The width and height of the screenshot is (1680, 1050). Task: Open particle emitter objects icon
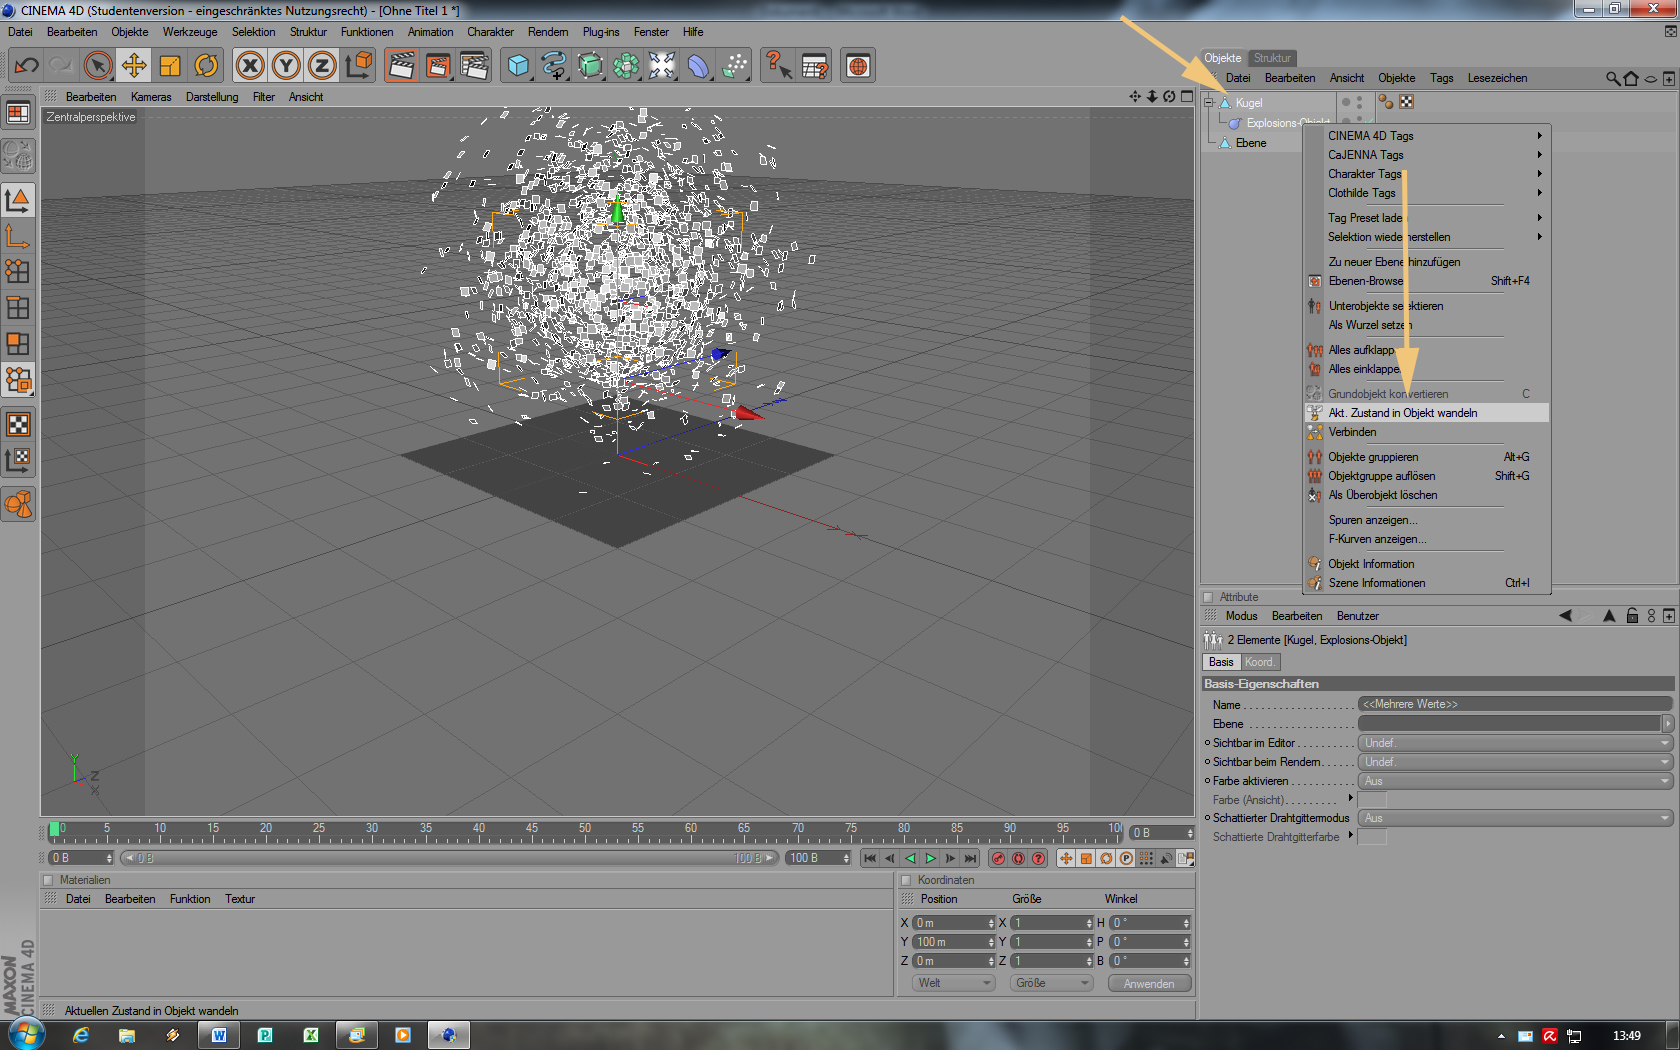734,66
